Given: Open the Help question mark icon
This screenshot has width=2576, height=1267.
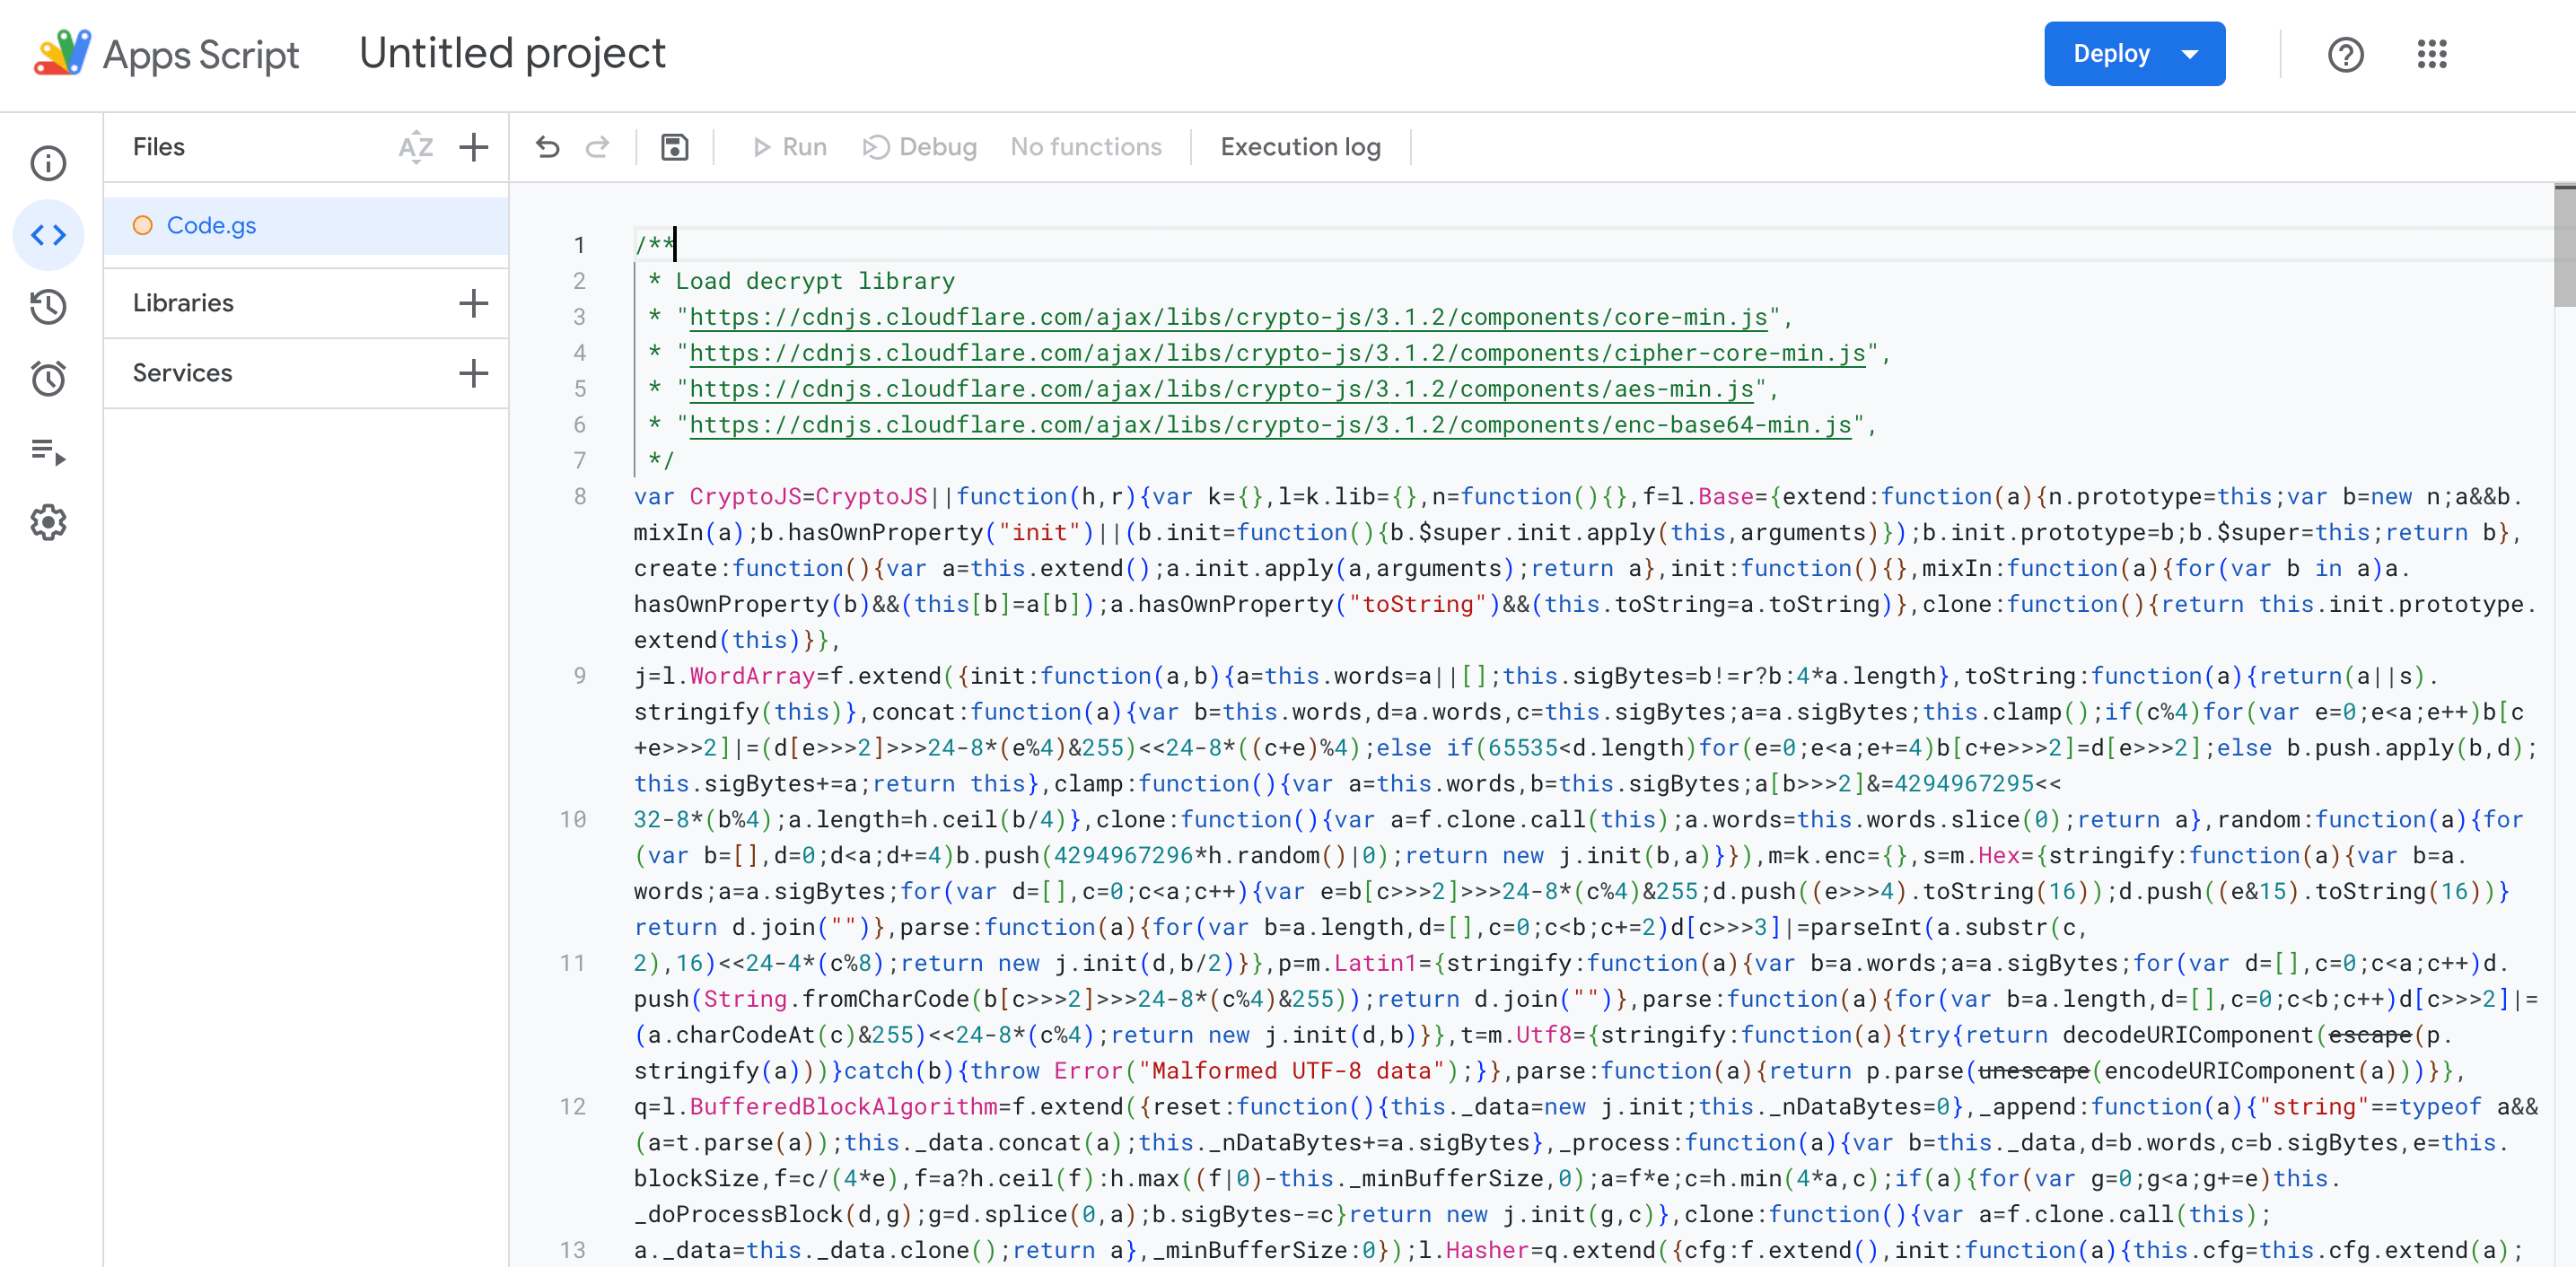Looking at the screenshot, I should (x=2345, y=54).
